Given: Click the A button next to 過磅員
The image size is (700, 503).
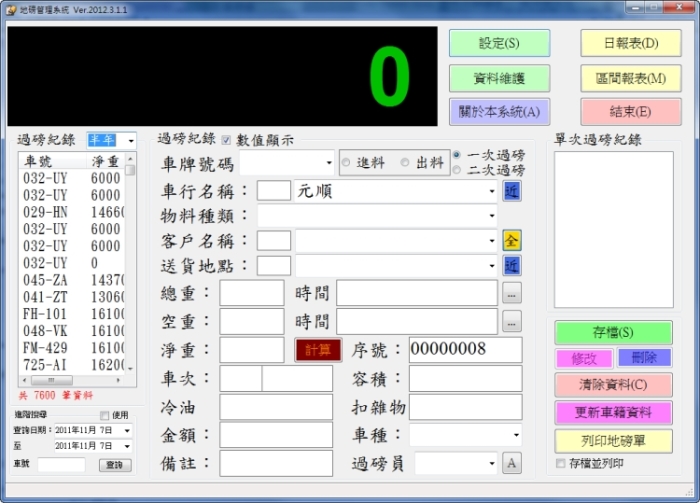Looking at the screenshot, I should [511, 463].
